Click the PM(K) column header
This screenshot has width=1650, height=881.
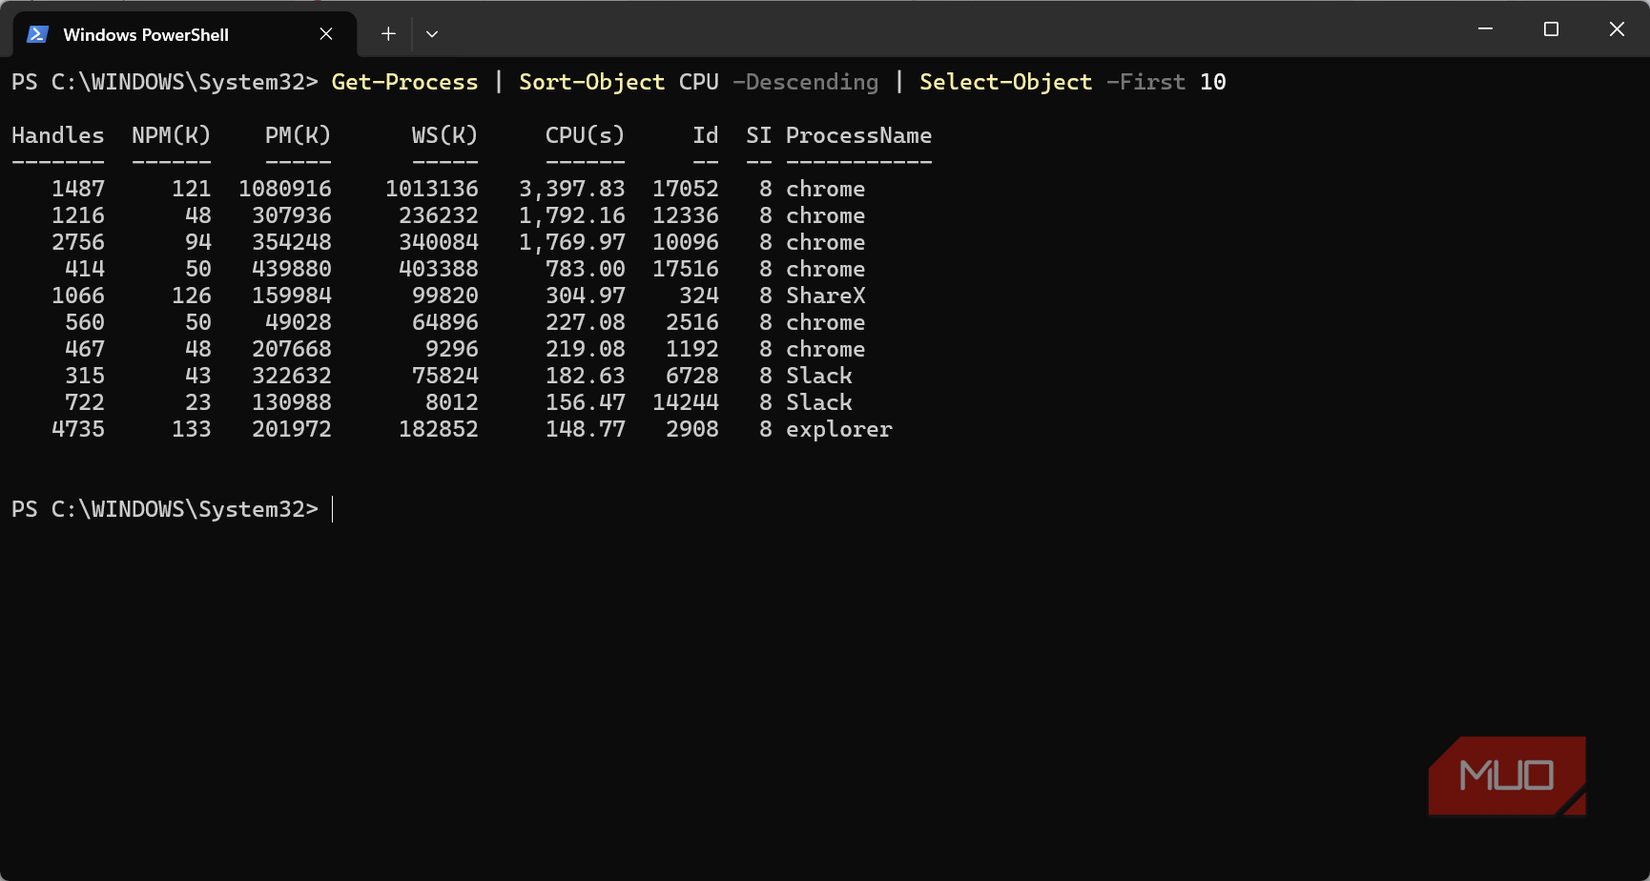tap(298, 135)
